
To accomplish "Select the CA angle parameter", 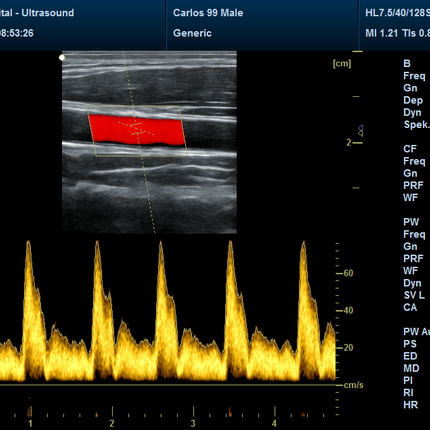I will [x=410, y=307].
